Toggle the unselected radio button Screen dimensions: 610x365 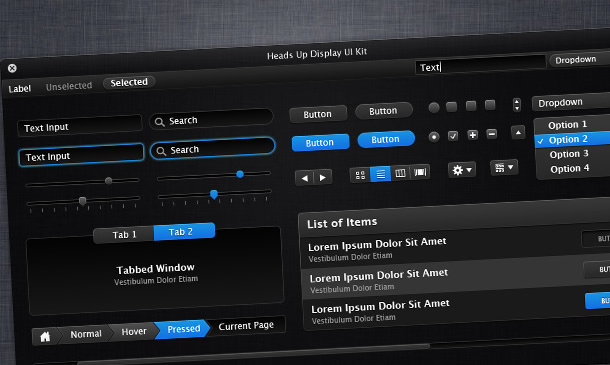[x=434, y=107]
